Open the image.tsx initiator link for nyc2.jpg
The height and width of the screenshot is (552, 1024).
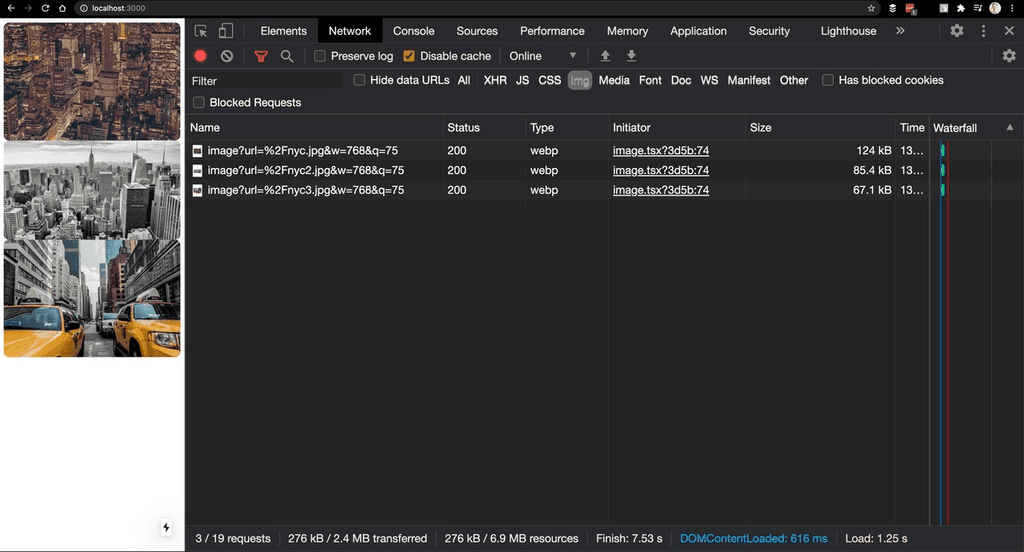661,170
